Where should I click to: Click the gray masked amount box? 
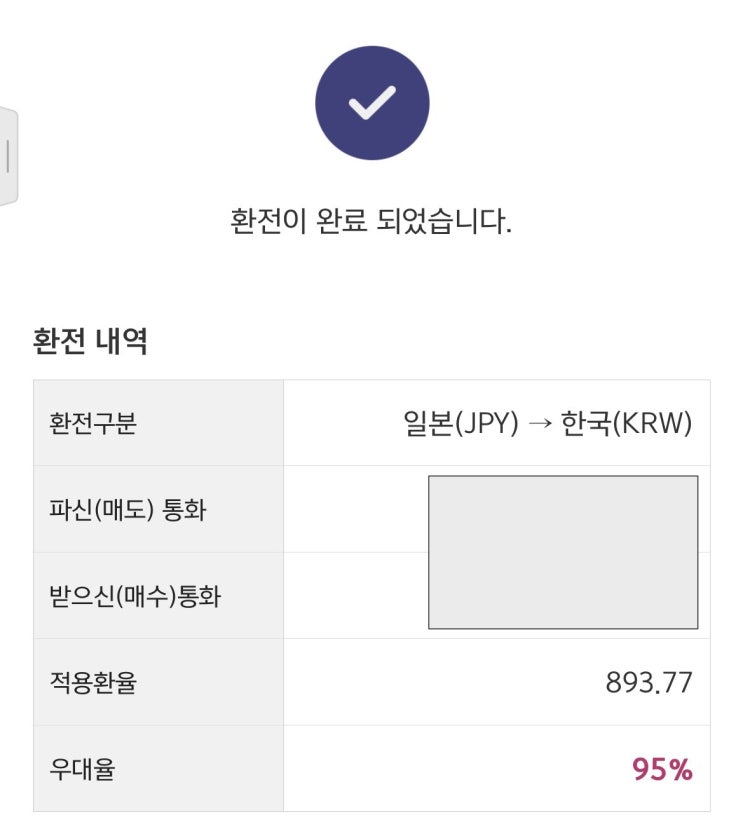coord(563,552)
